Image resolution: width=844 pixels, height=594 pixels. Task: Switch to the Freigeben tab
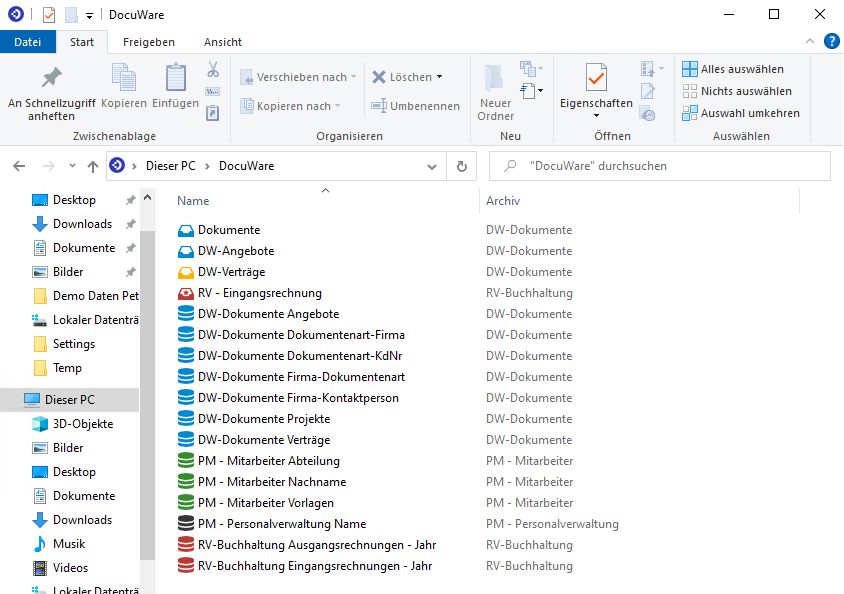click(149, 42)
